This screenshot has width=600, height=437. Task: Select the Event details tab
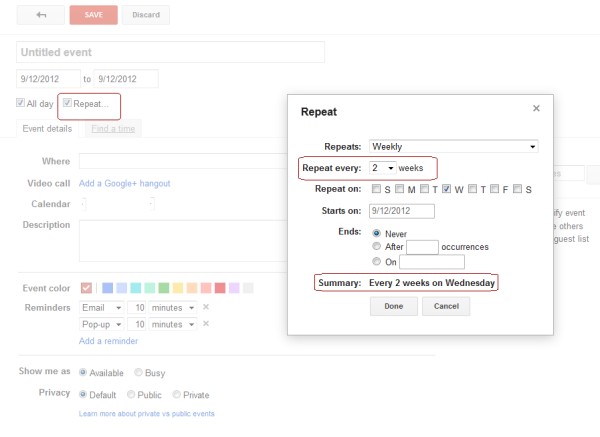tap(46, 128)
